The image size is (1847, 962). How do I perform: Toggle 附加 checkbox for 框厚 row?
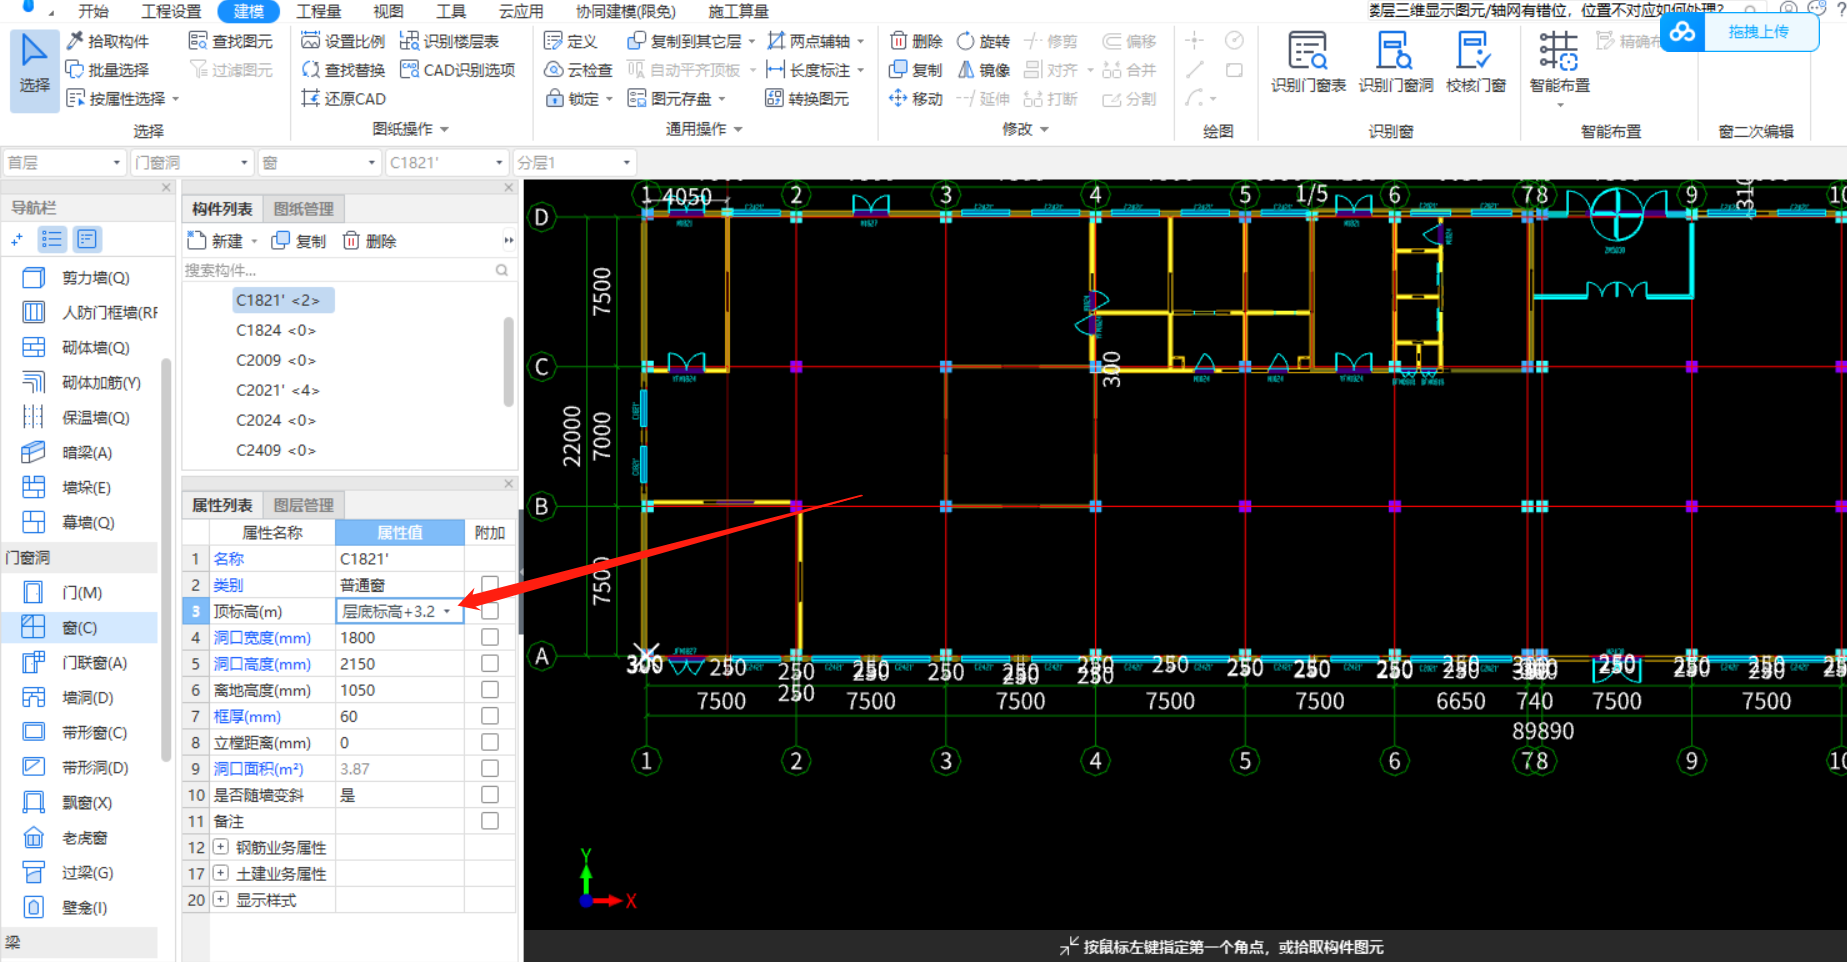pos(490,716)
